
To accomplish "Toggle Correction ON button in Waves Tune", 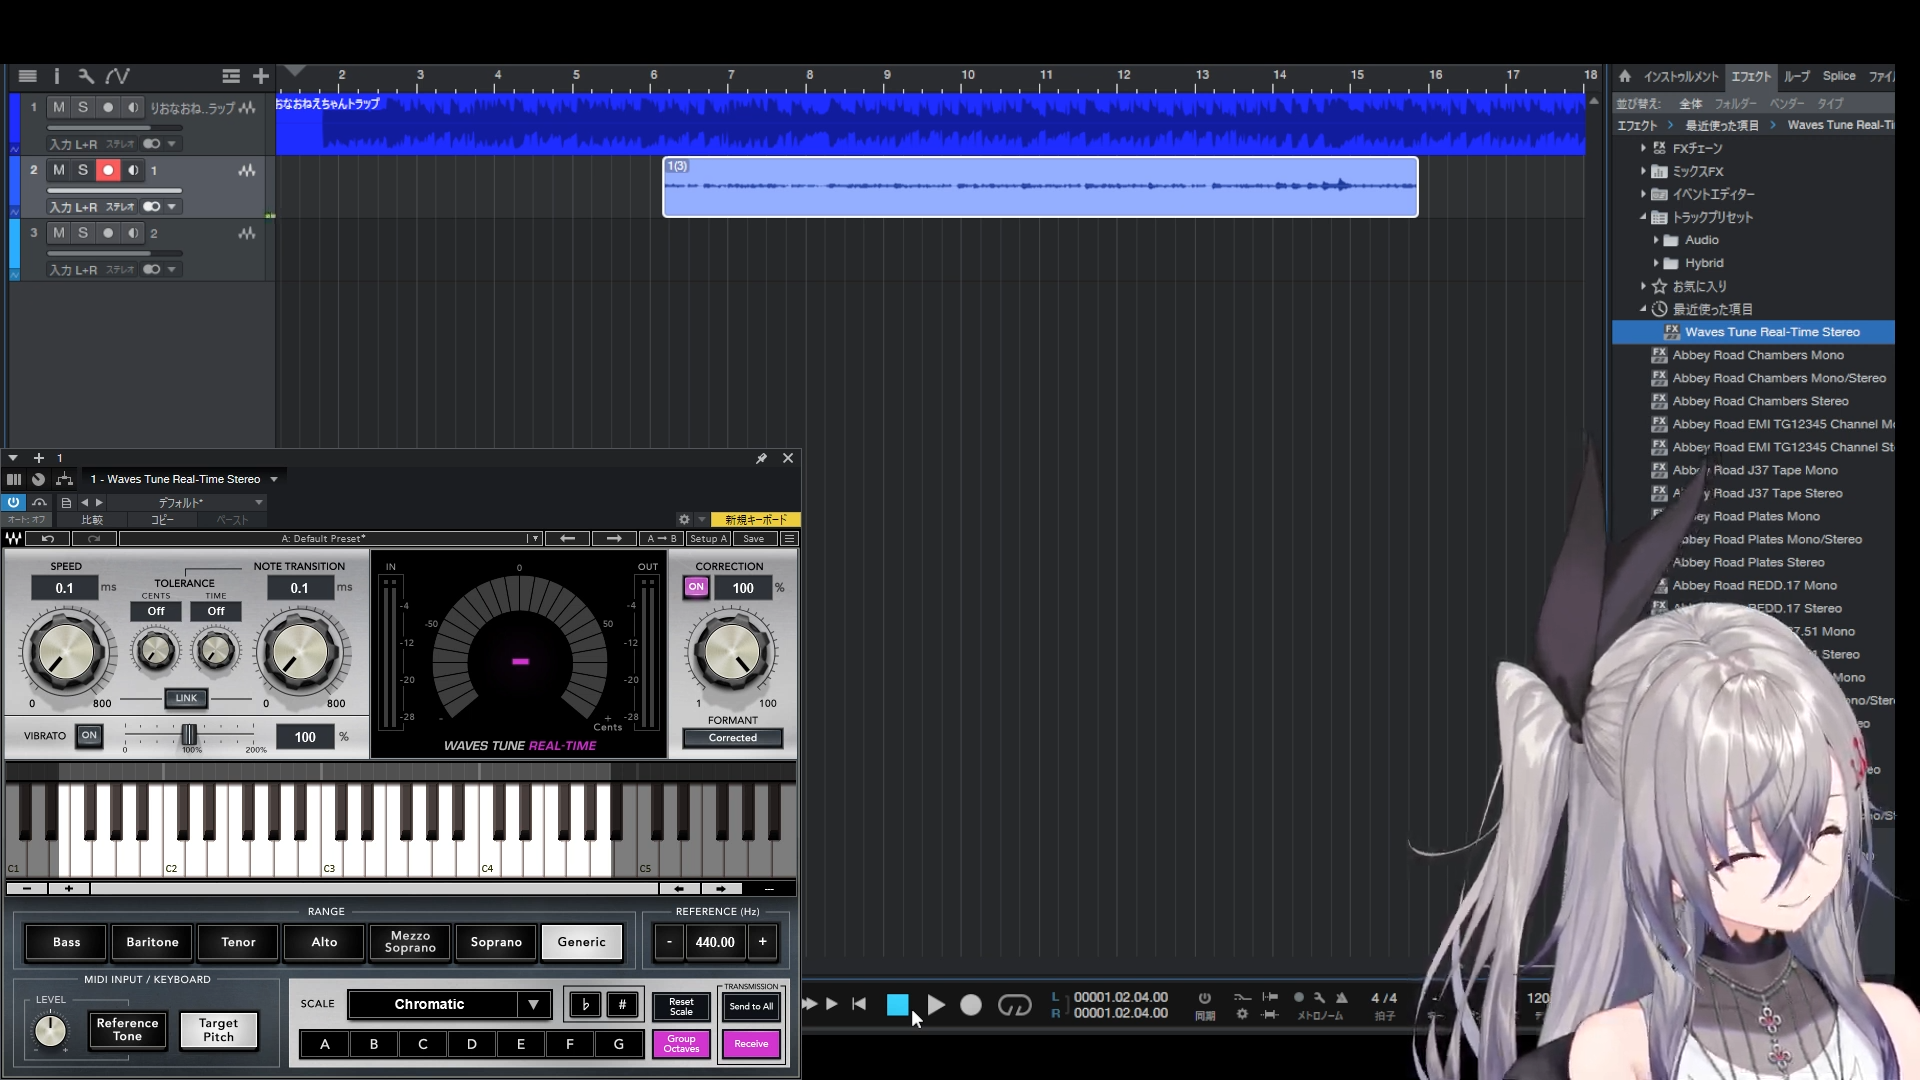I will coord(696,587).
